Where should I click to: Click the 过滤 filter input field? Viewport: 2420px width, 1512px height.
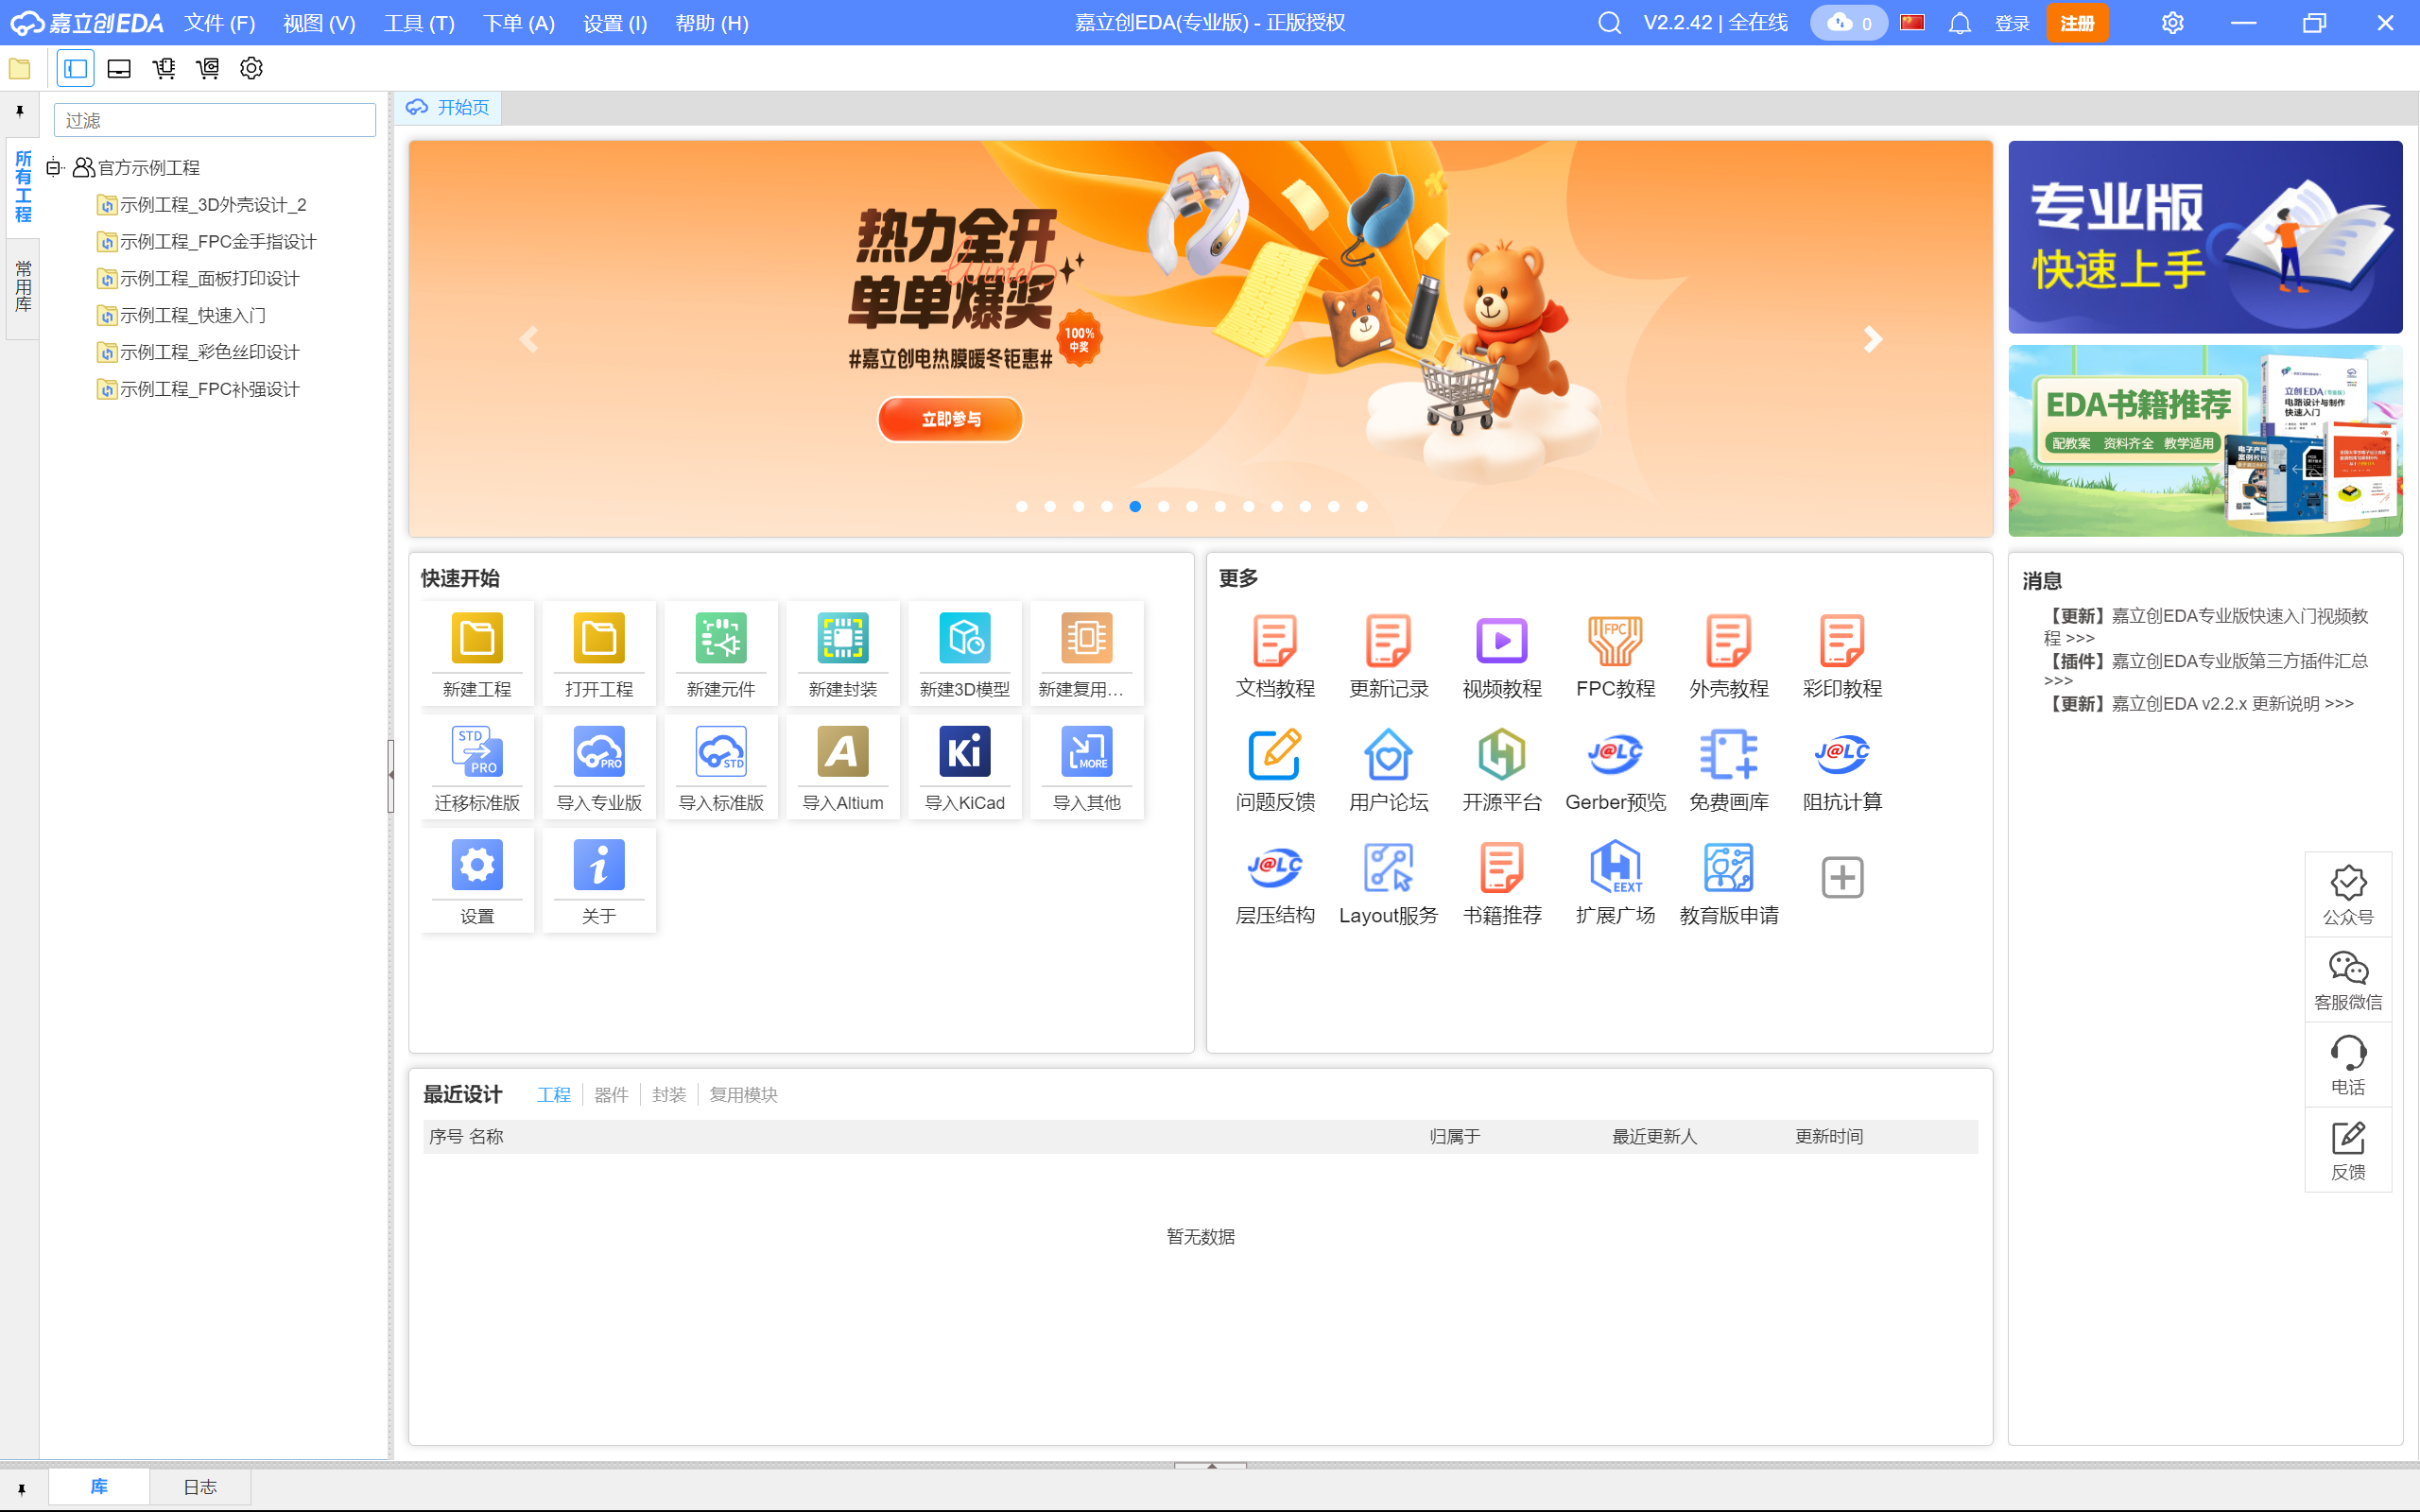click(215, 120)
